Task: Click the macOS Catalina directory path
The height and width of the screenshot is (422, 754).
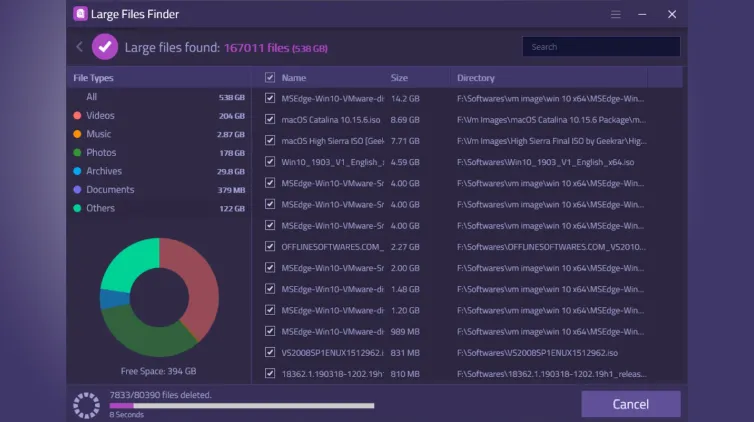Action: pos(551,120)
